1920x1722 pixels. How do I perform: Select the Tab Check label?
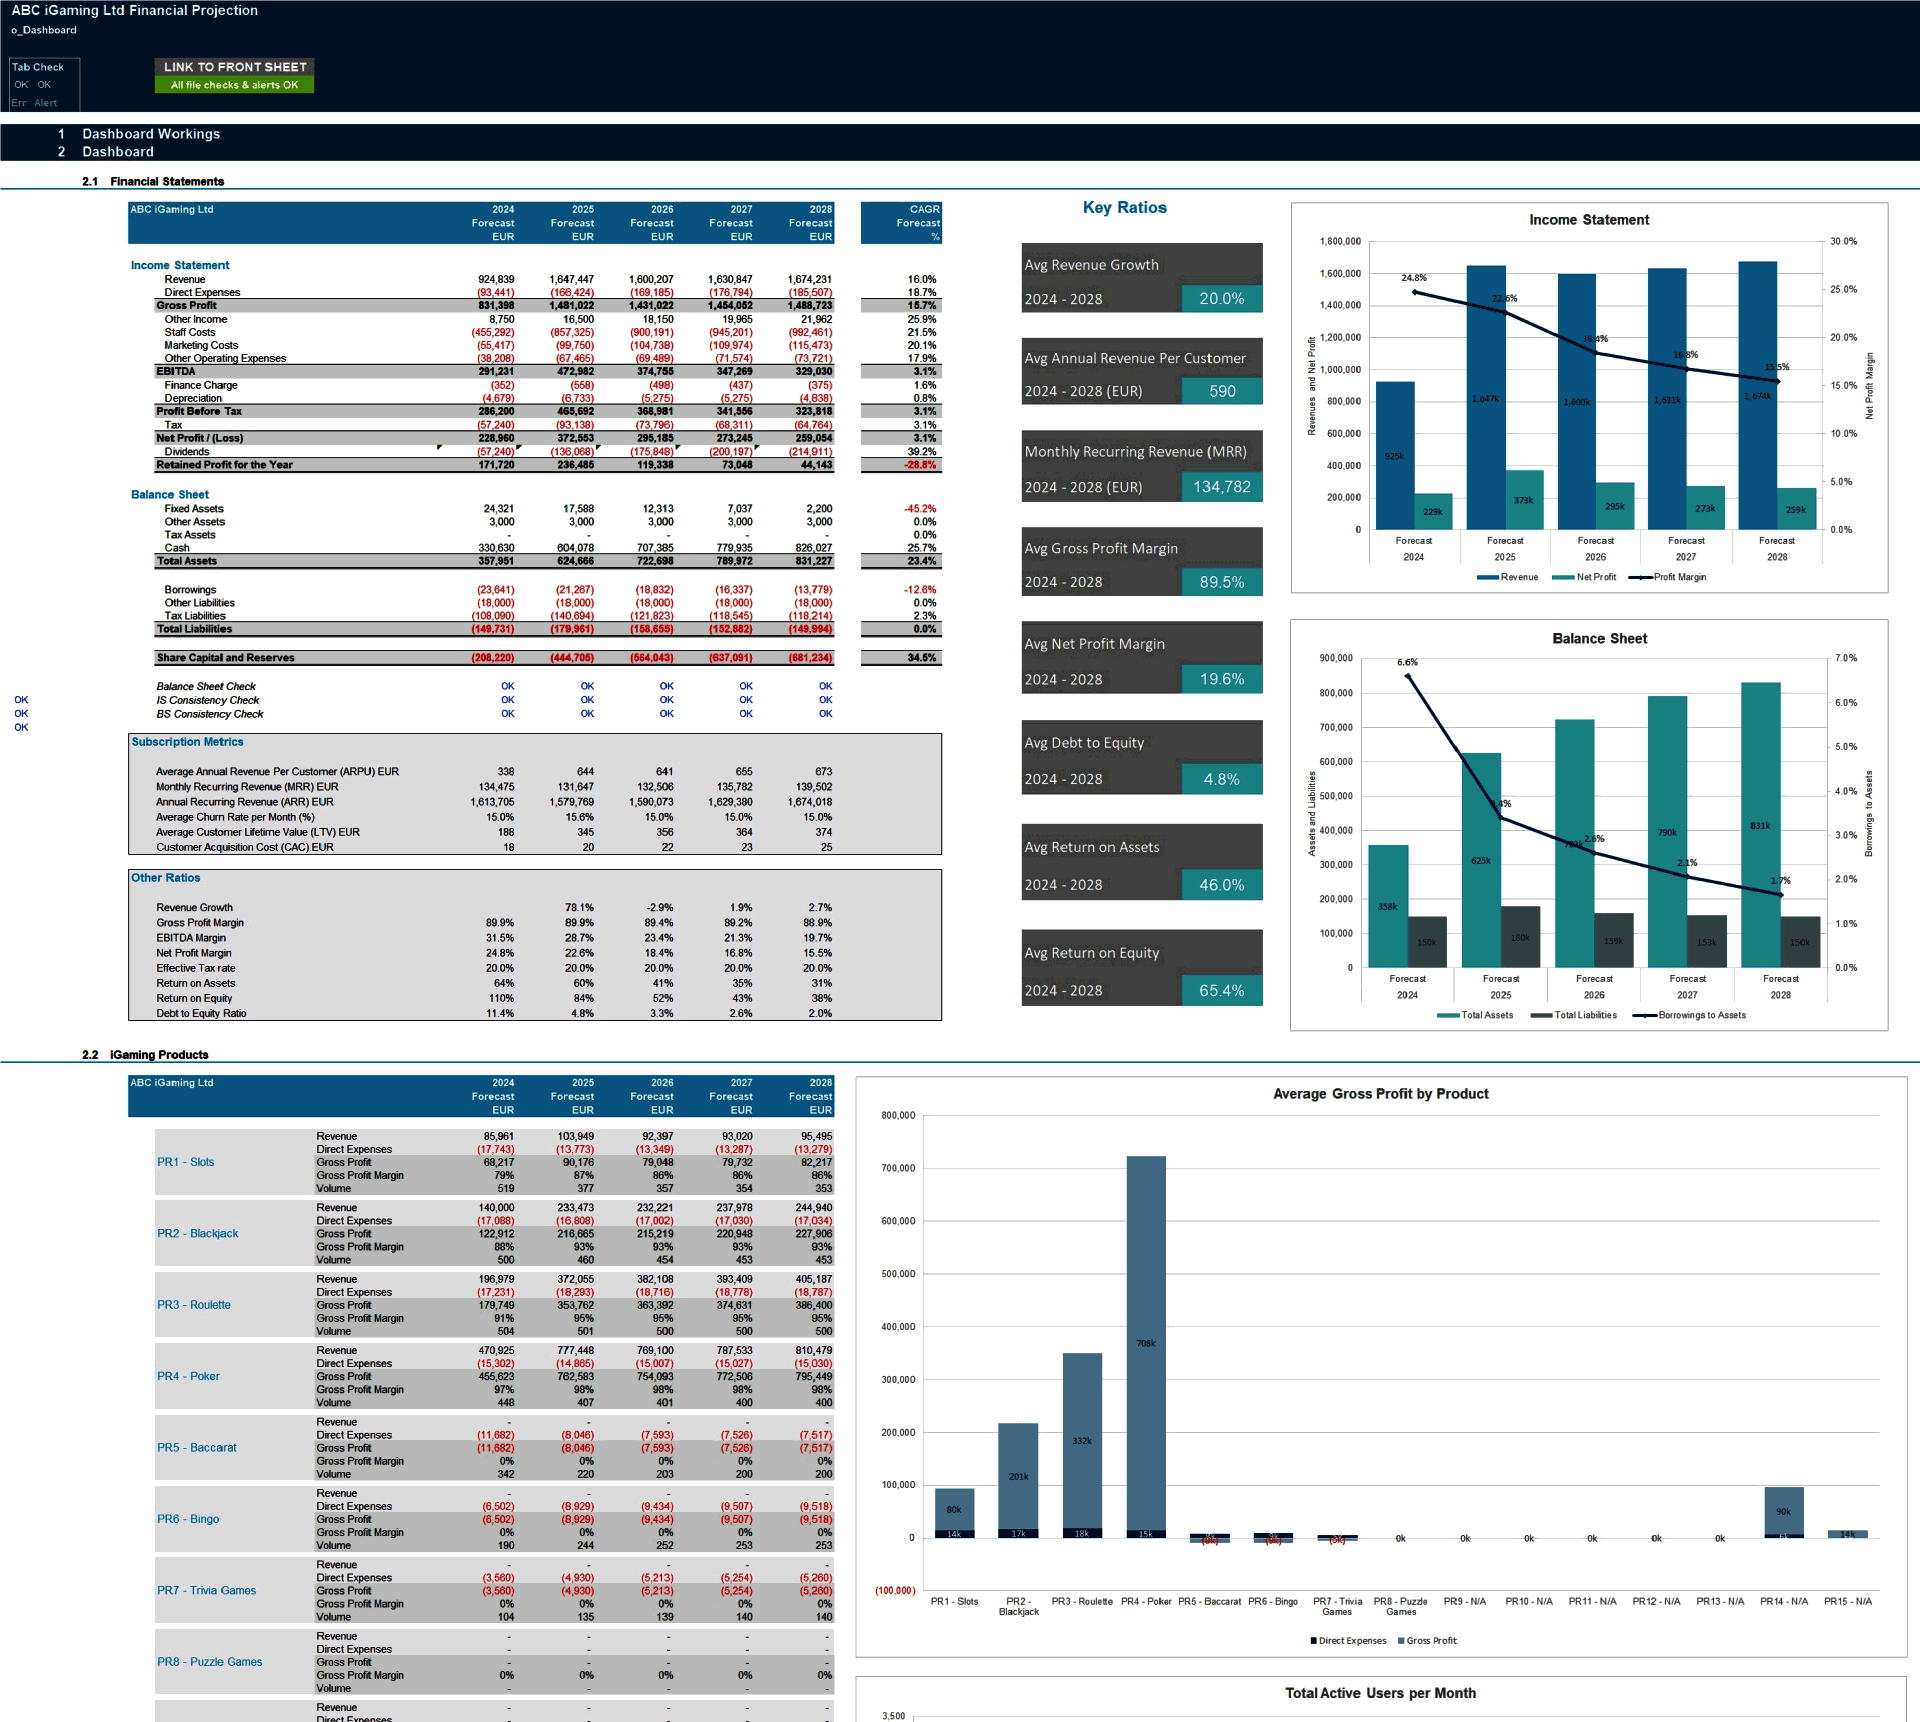[38, 67]
